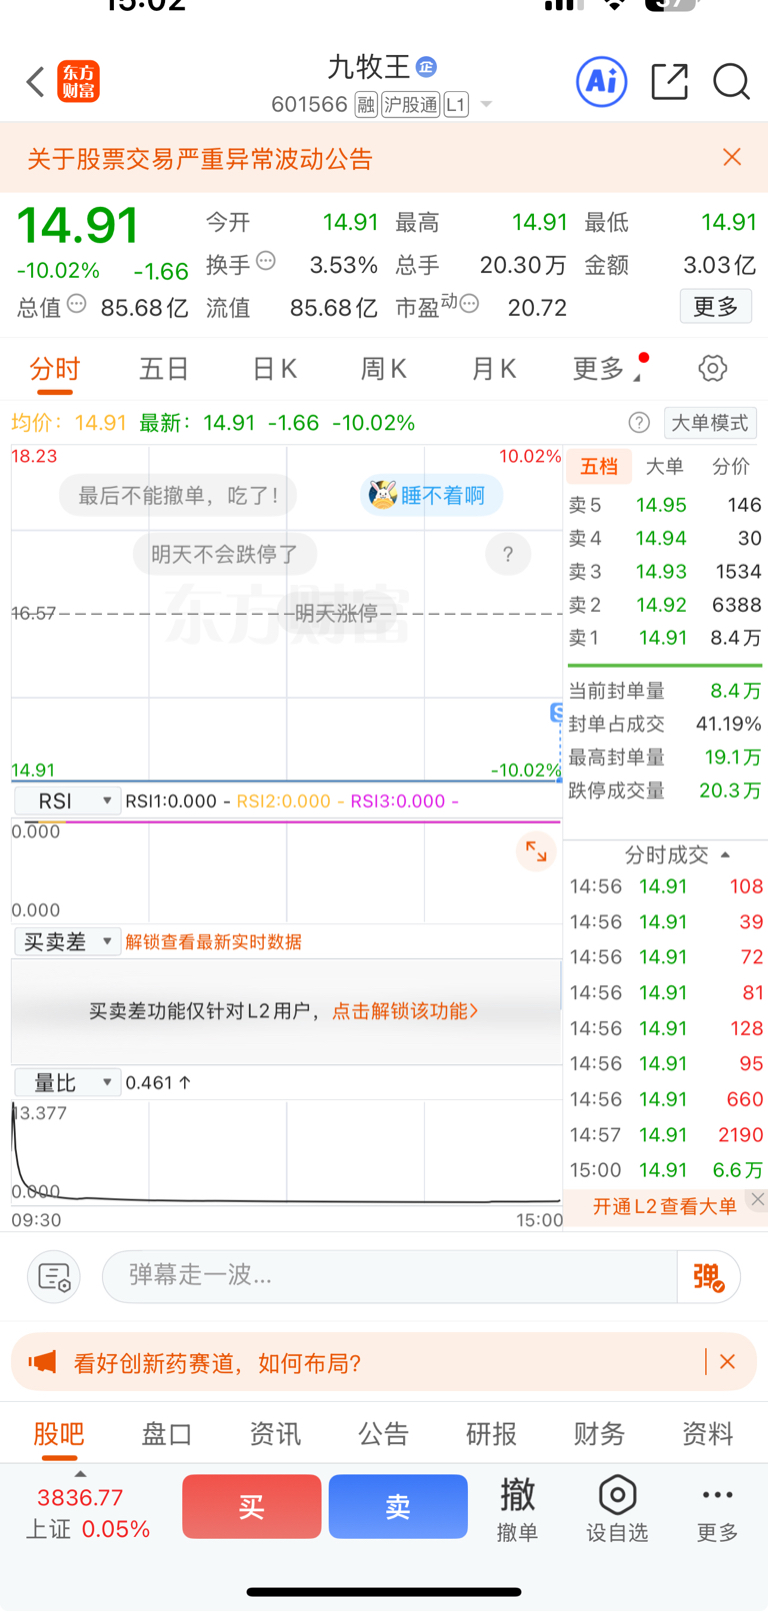Tap 开通L2查看大单 link

tap(664, 1206)
